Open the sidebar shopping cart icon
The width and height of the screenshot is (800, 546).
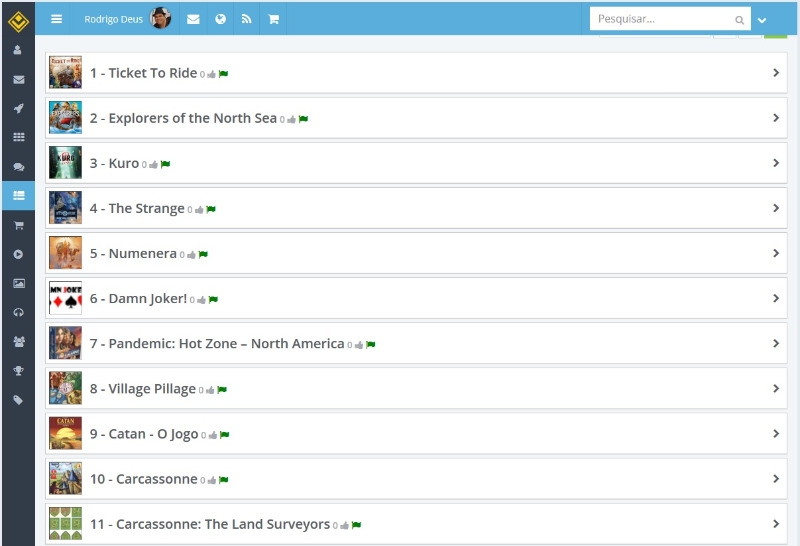tap(18, 225)
